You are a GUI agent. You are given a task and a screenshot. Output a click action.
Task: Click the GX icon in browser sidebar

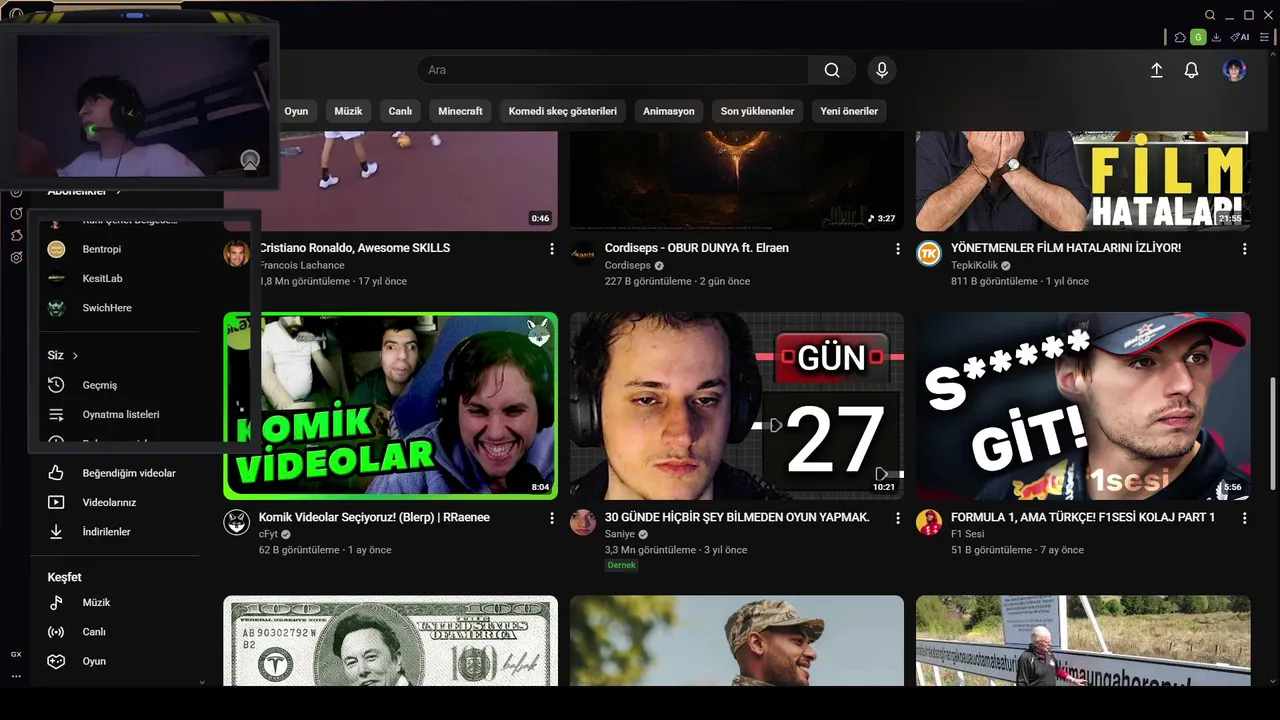pos(16,654)
